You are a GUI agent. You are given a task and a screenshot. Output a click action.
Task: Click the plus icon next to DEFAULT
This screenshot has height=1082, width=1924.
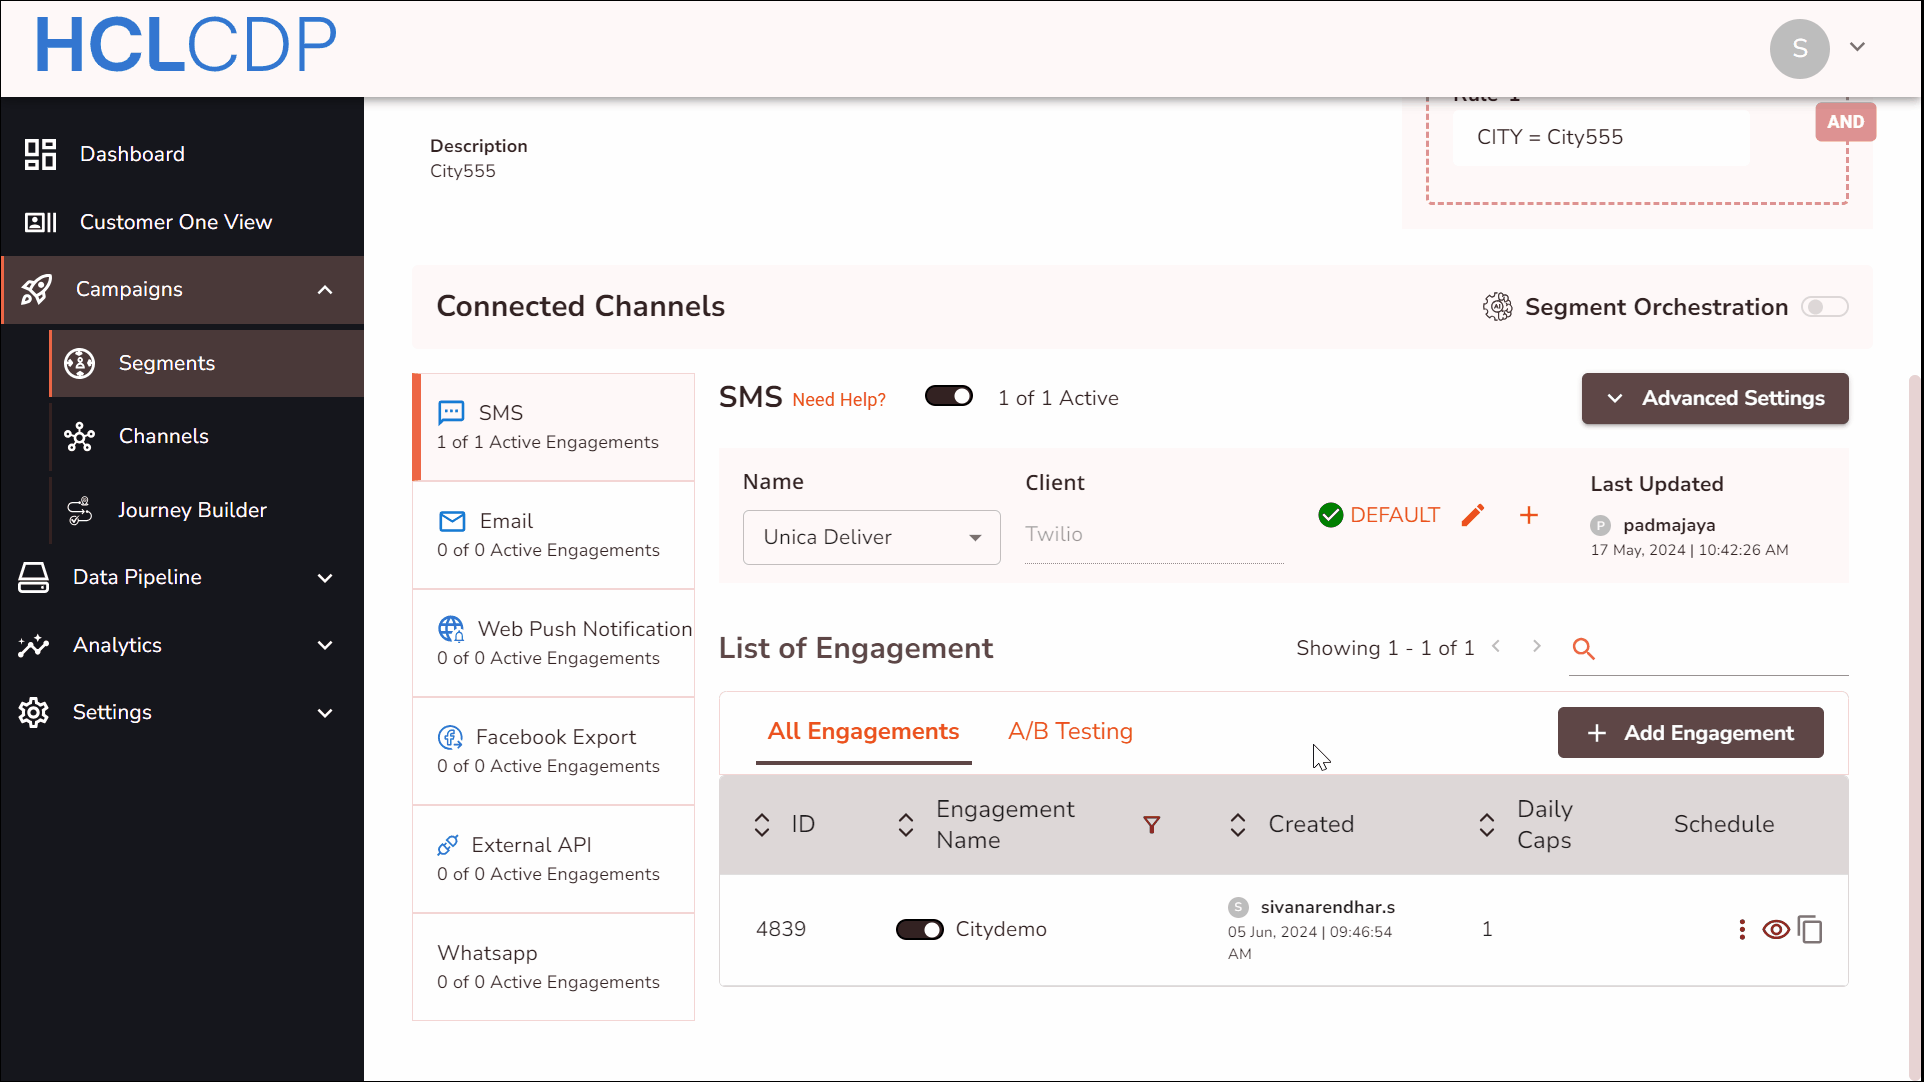pos(1528,515)
